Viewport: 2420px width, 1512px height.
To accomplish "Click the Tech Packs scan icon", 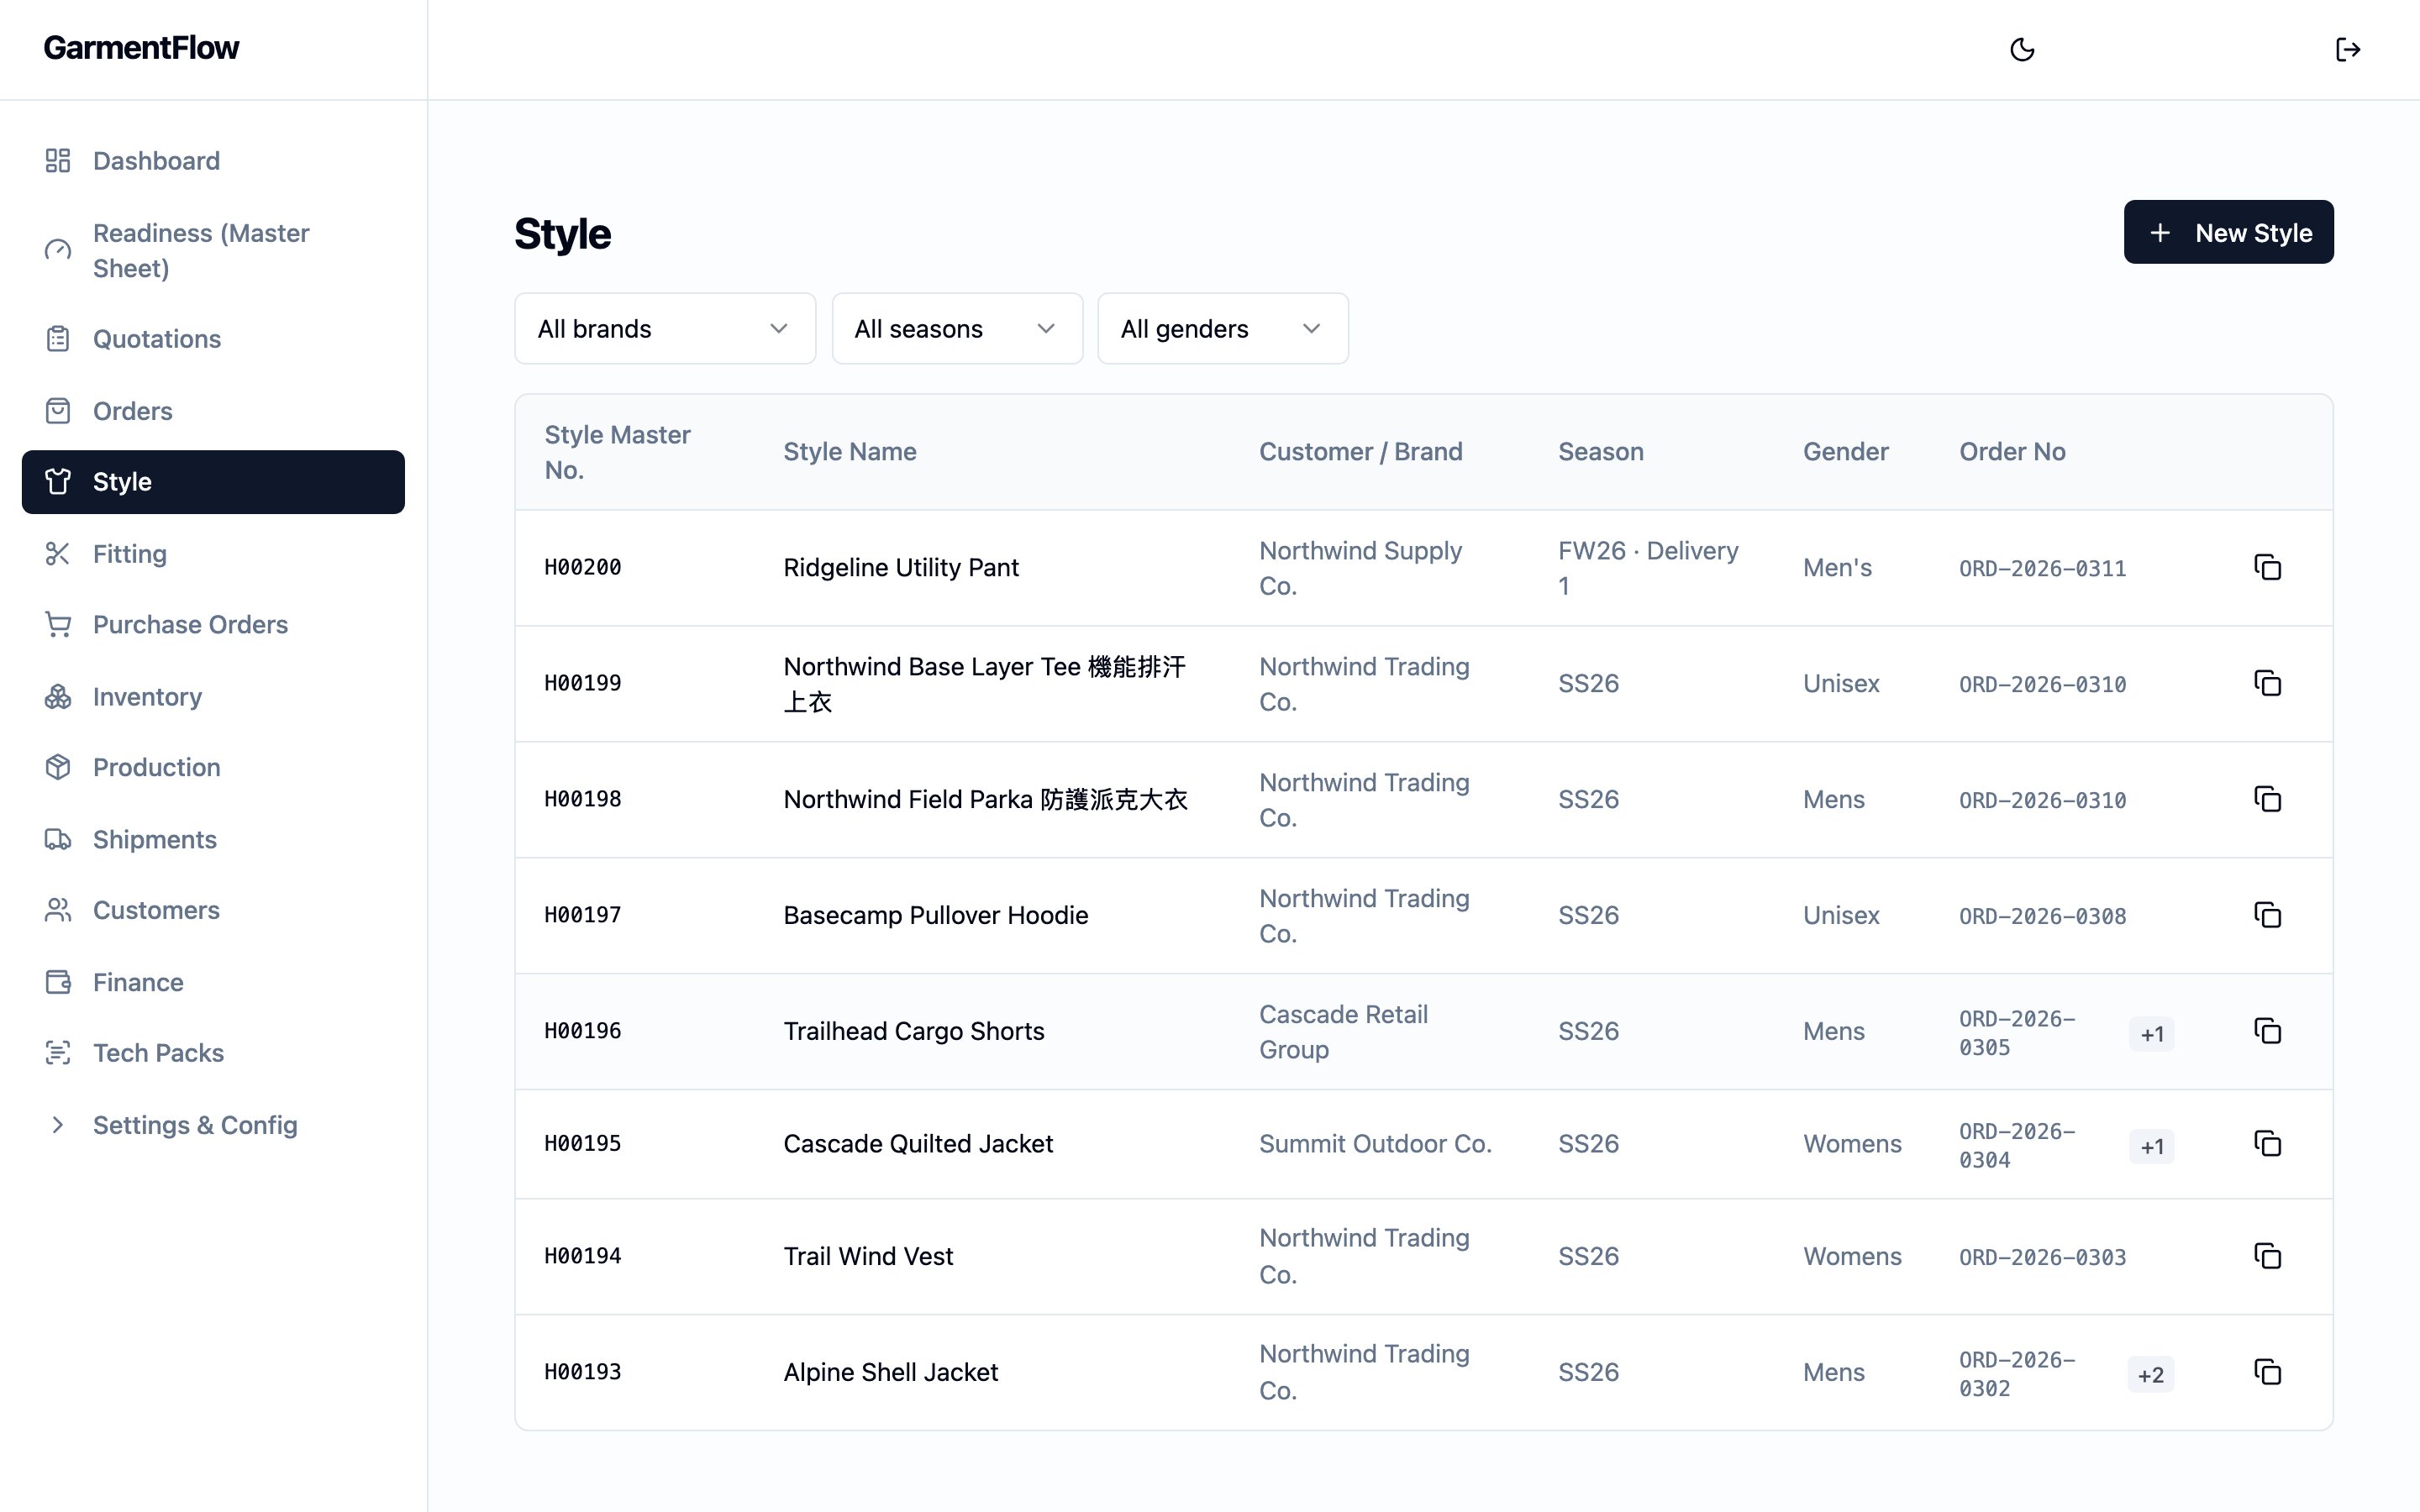I will (58, 1053).
